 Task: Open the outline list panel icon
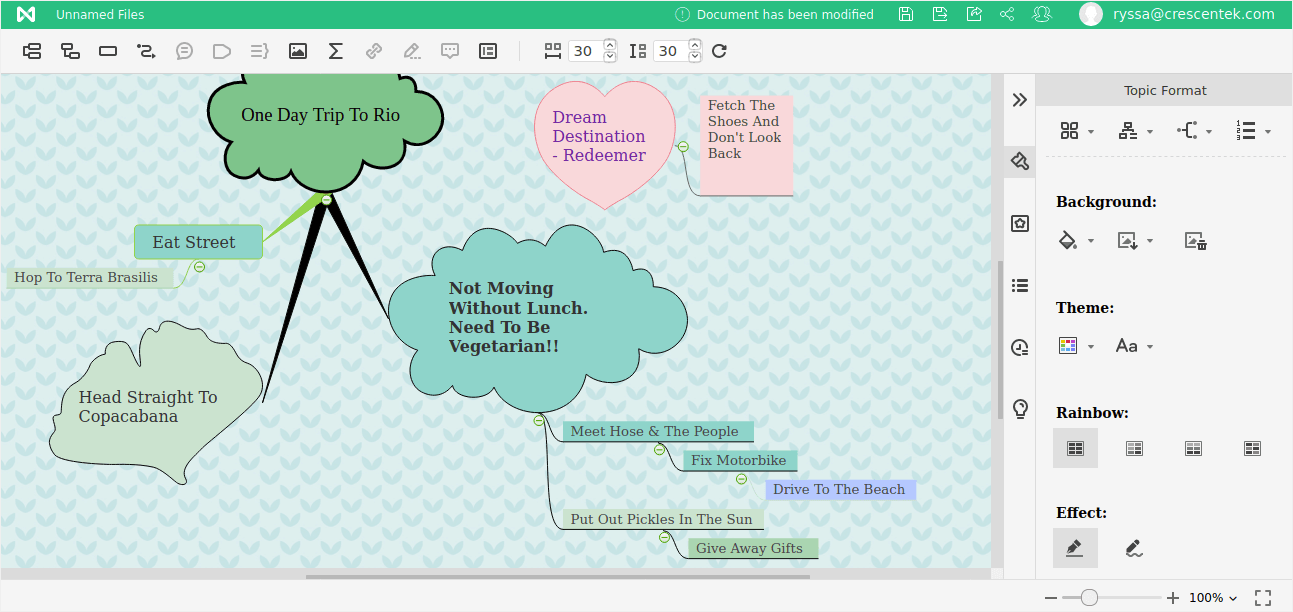coord(1019,285)
